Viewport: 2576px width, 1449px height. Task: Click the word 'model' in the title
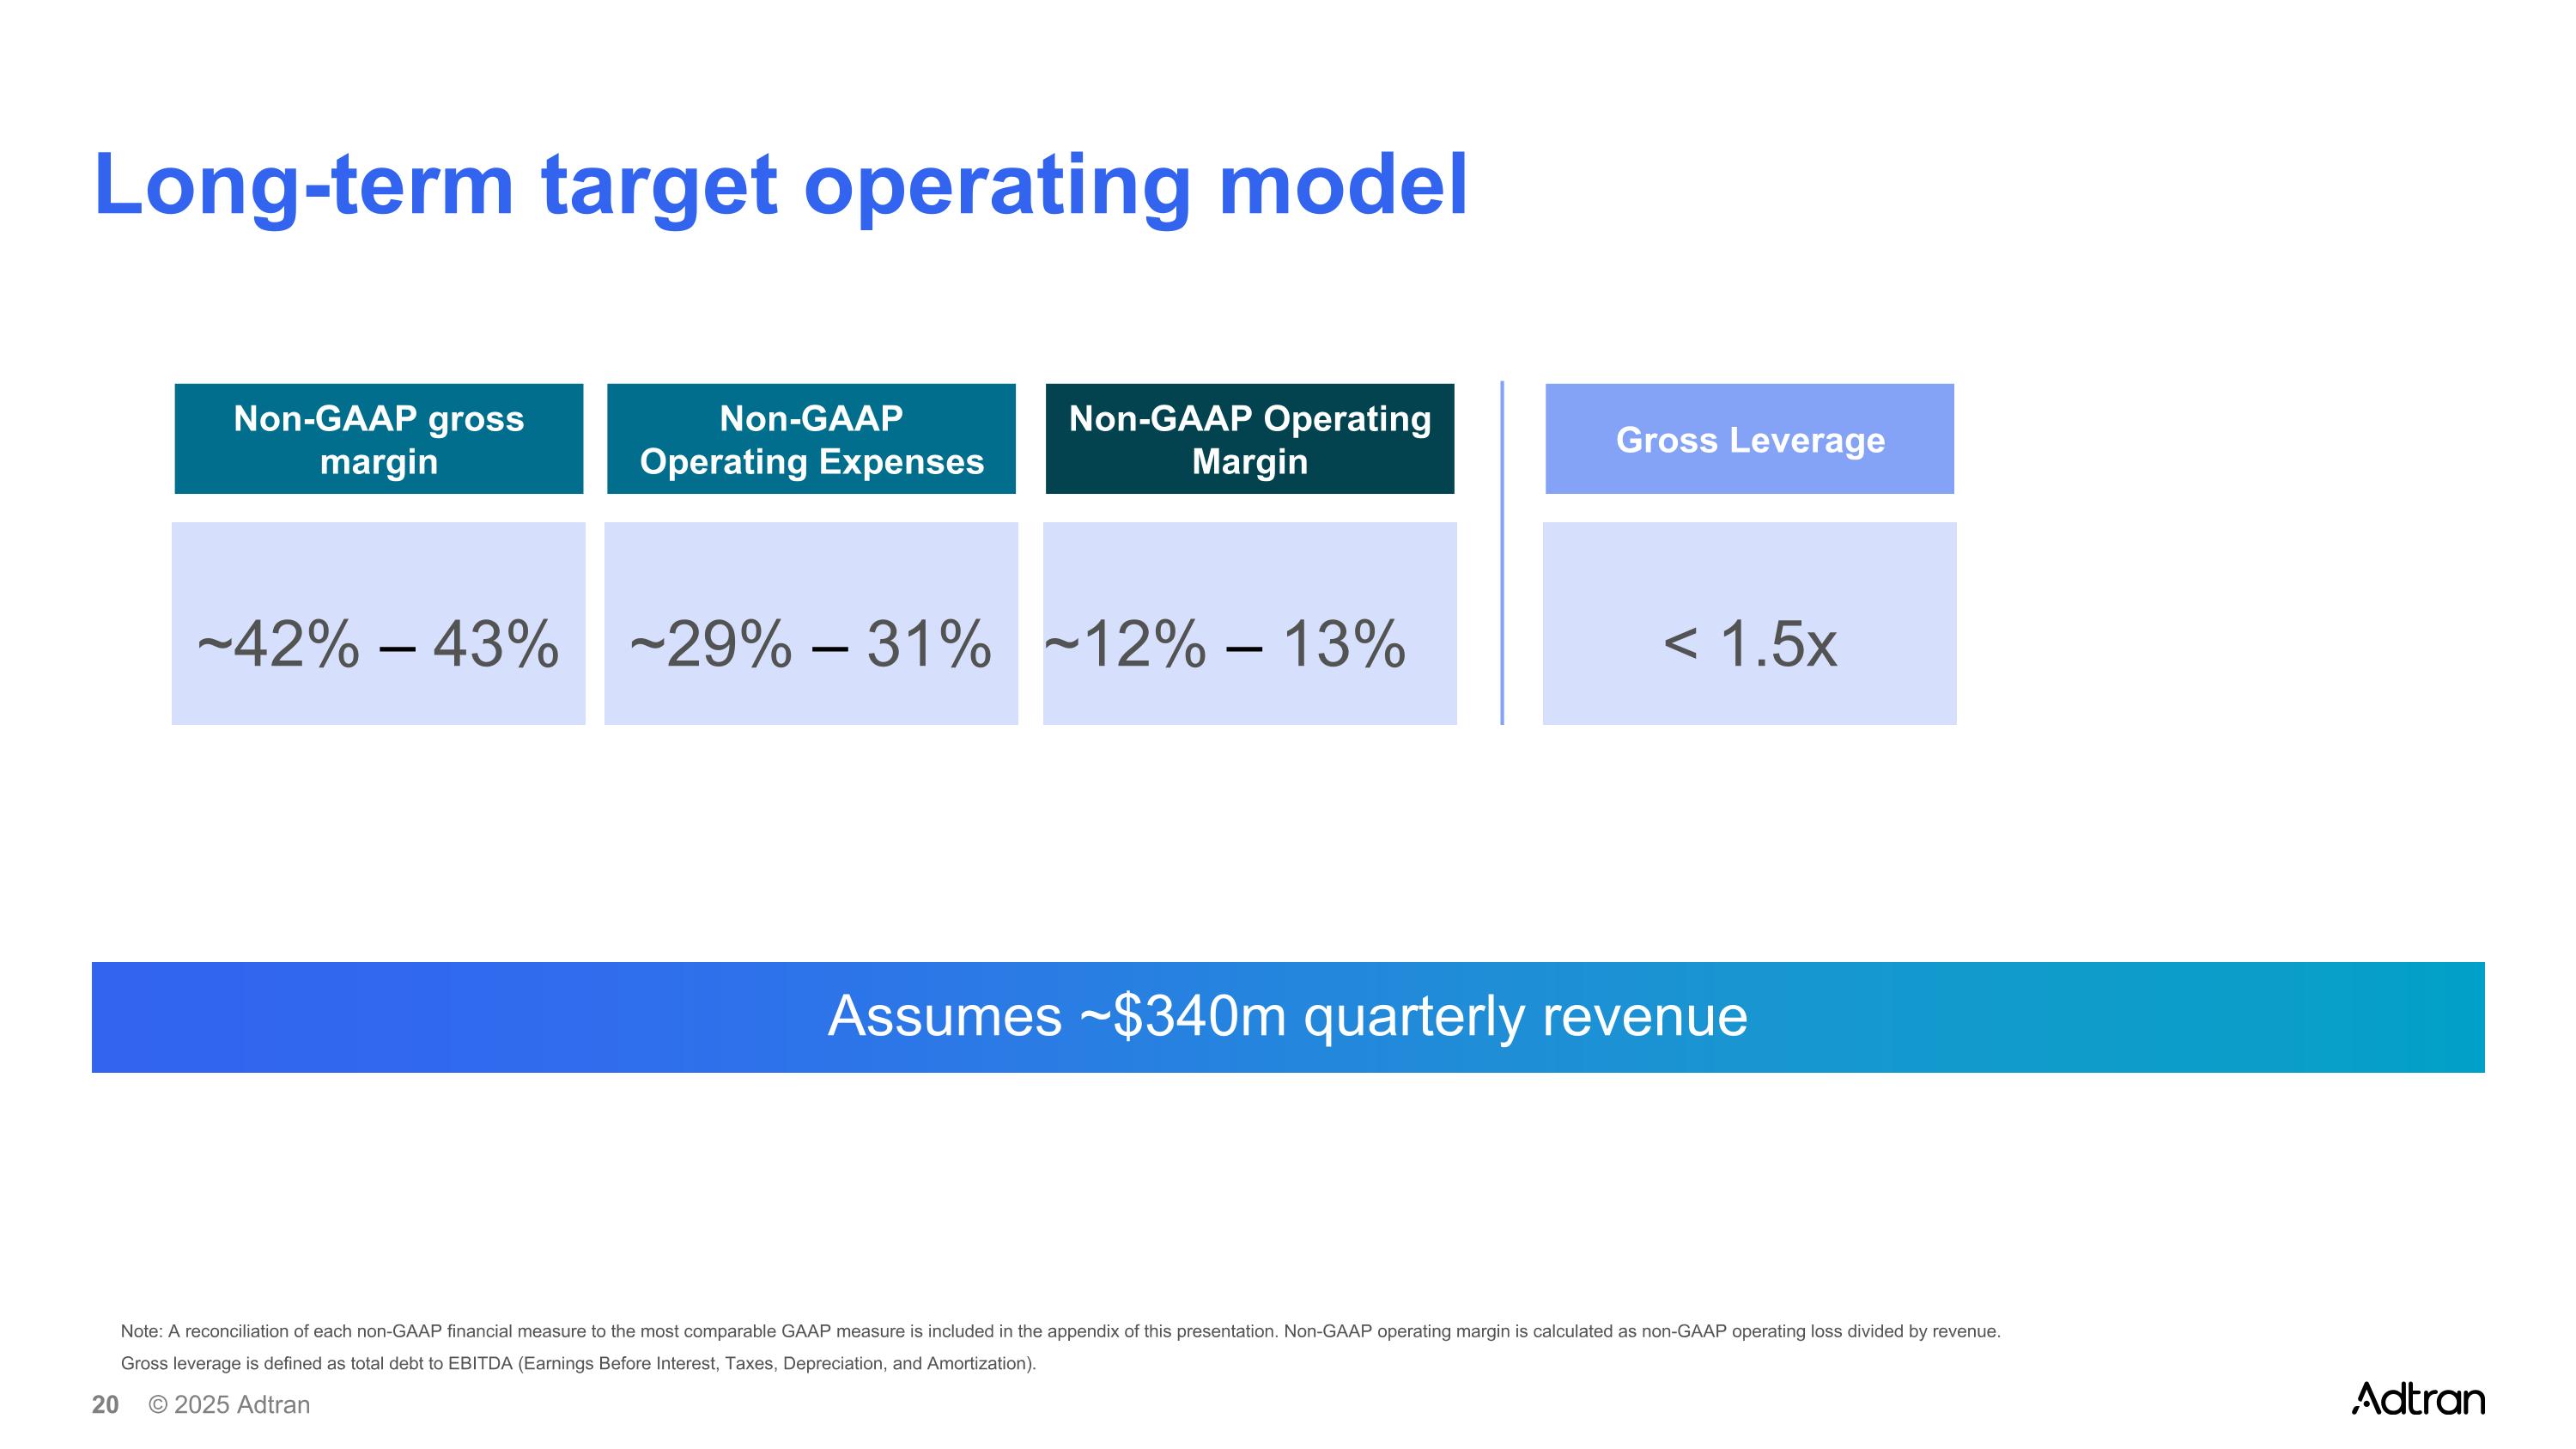point(1343,186)
